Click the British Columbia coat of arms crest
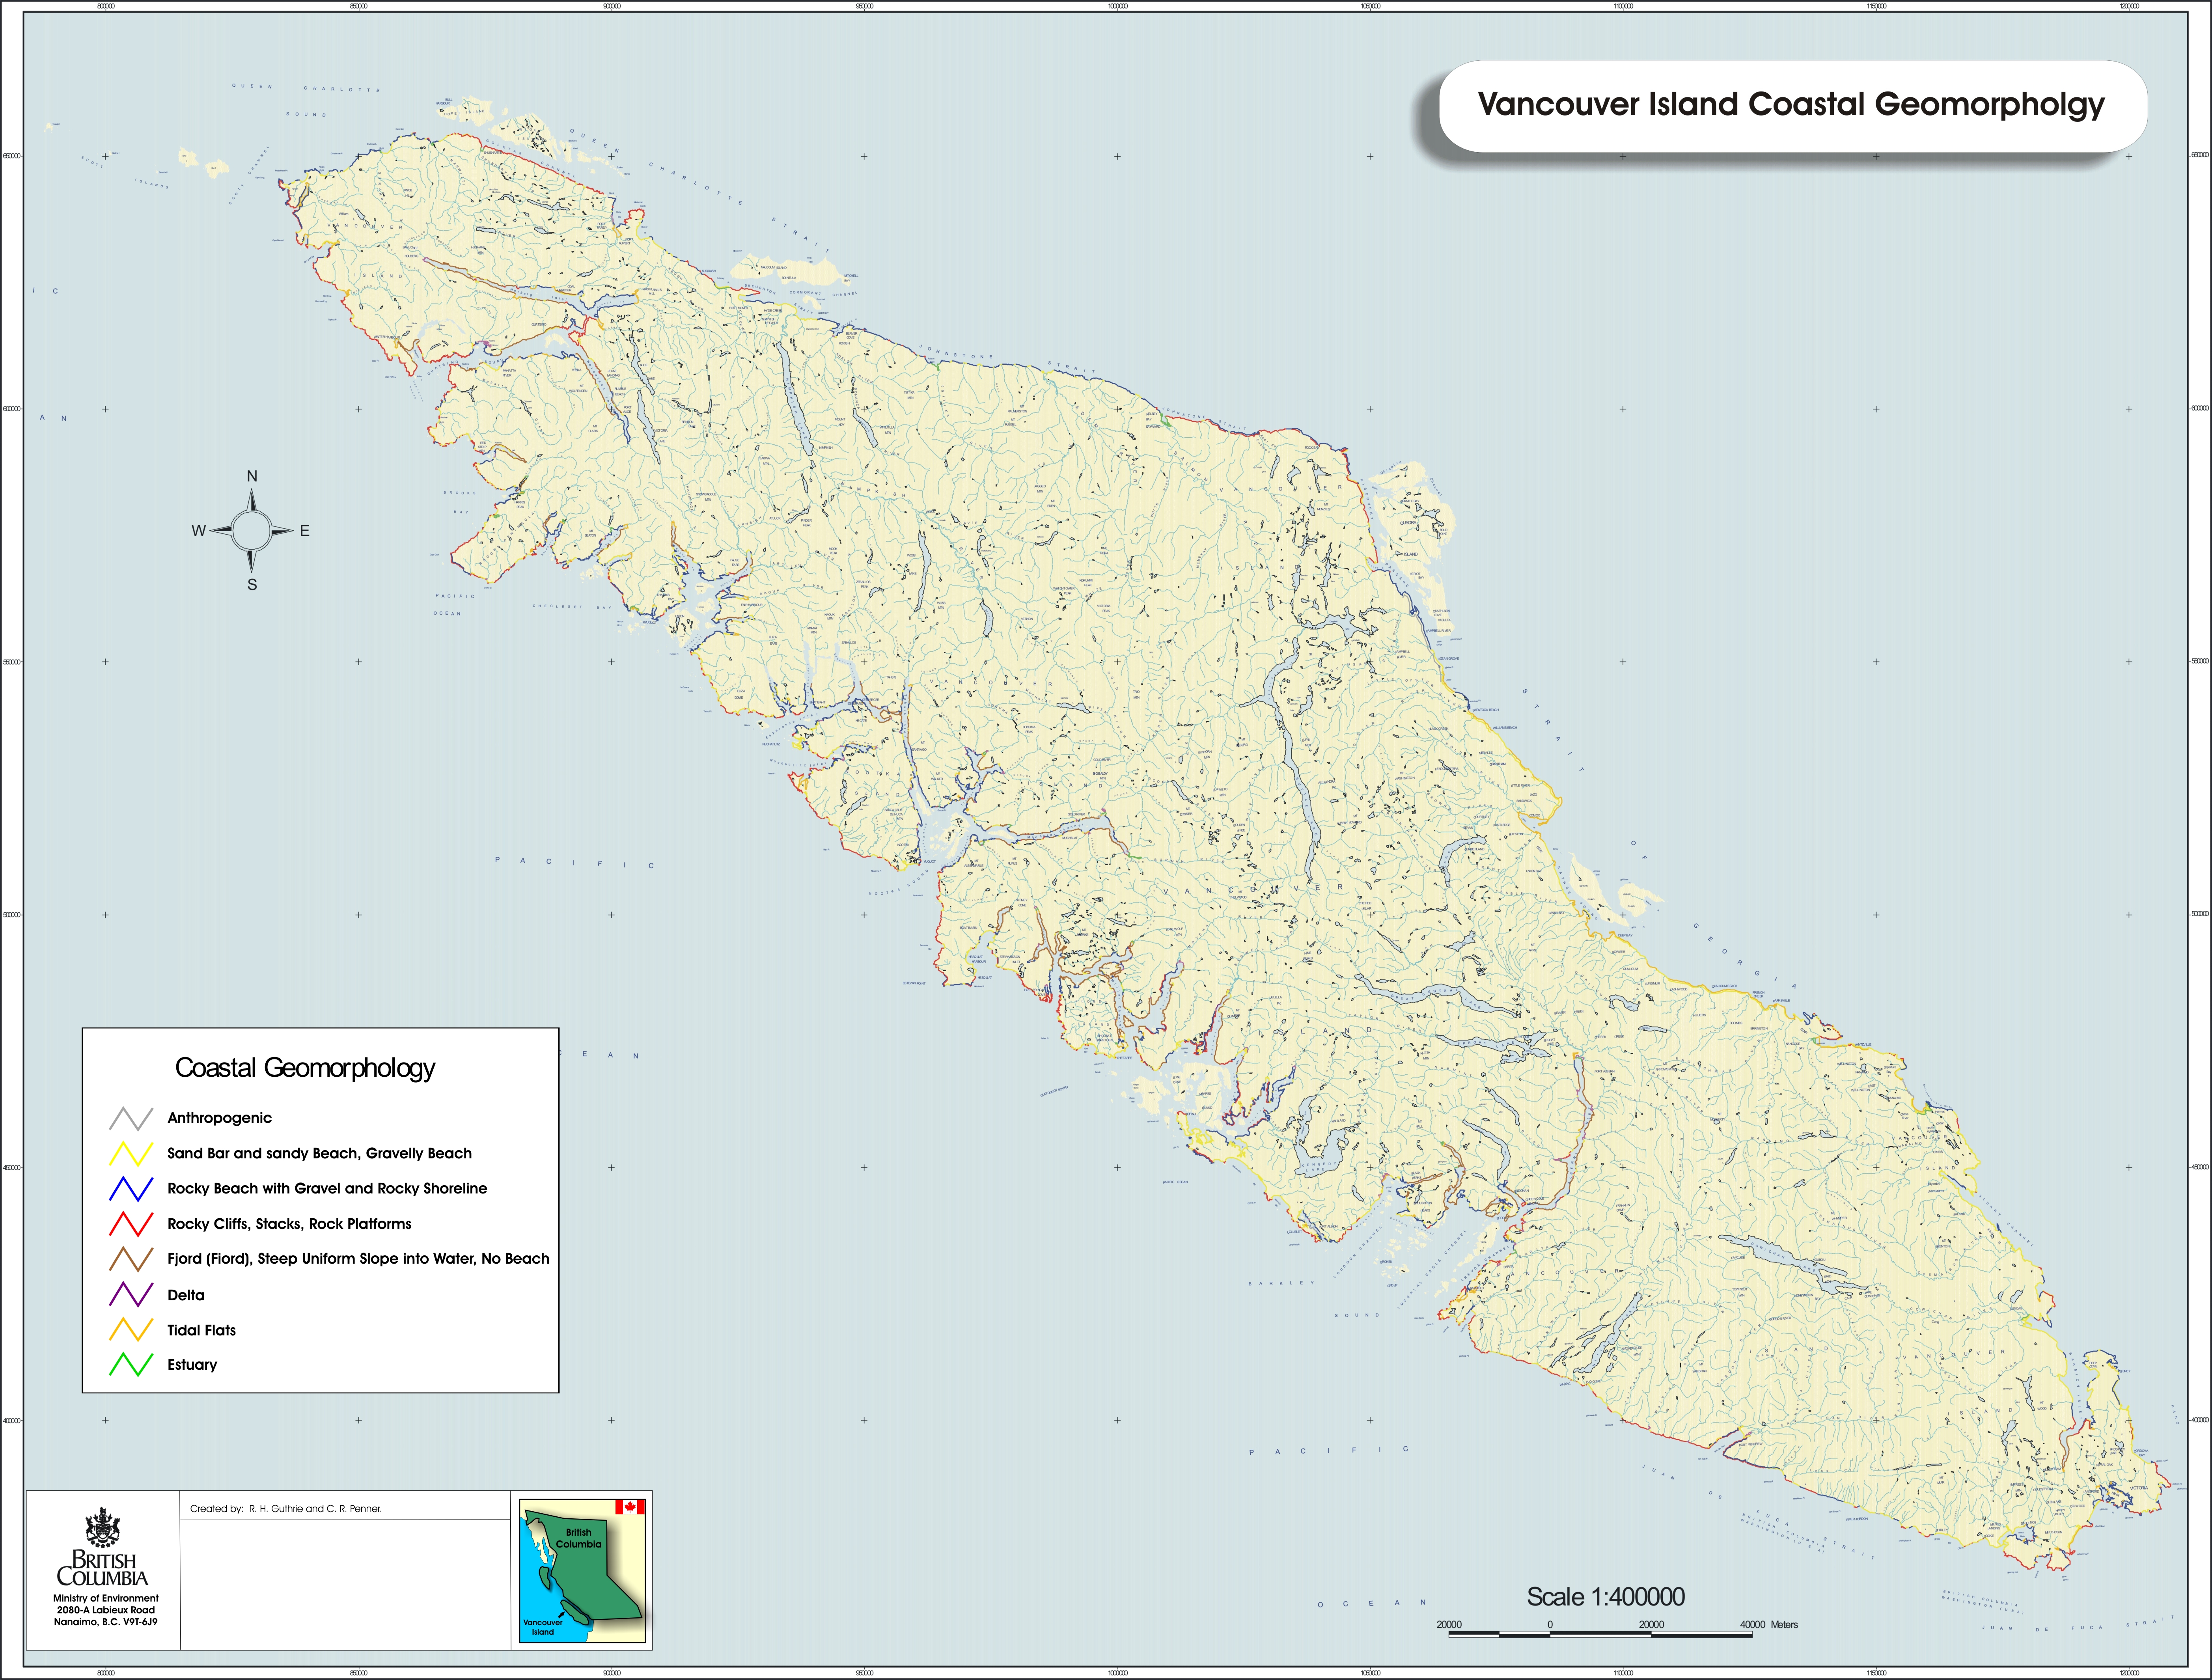The width and height of the screenshot is (2212, 1680). 102,1528
